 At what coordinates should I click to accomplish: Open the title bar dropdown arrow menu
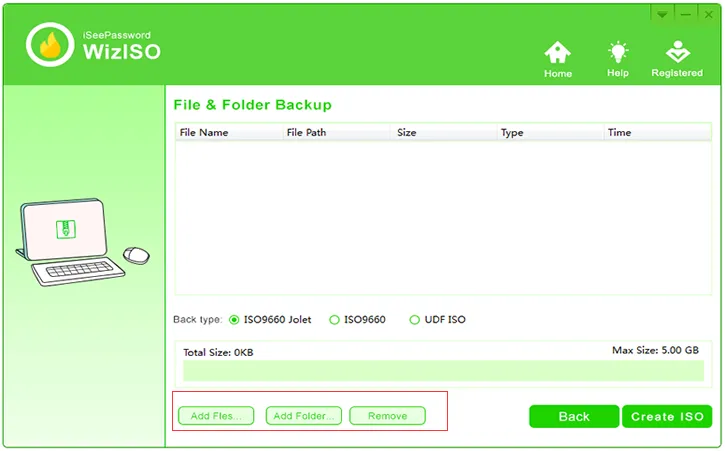662,14
